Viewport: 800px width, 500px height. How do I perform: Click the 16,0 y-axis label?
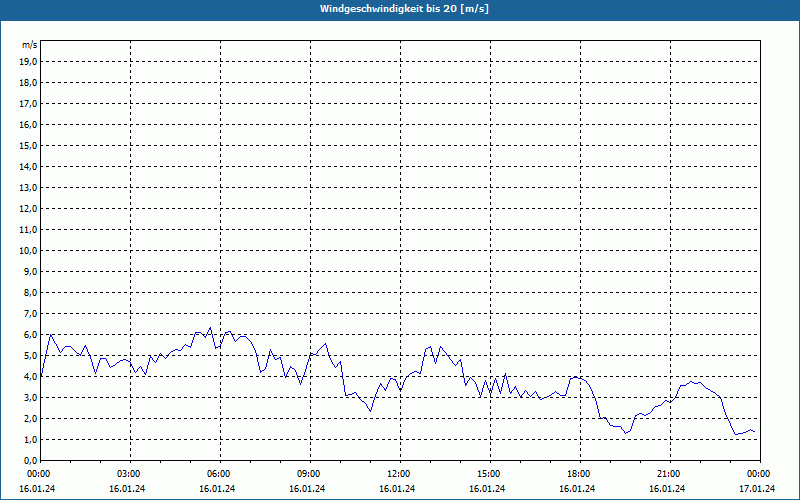coord(28,124)
